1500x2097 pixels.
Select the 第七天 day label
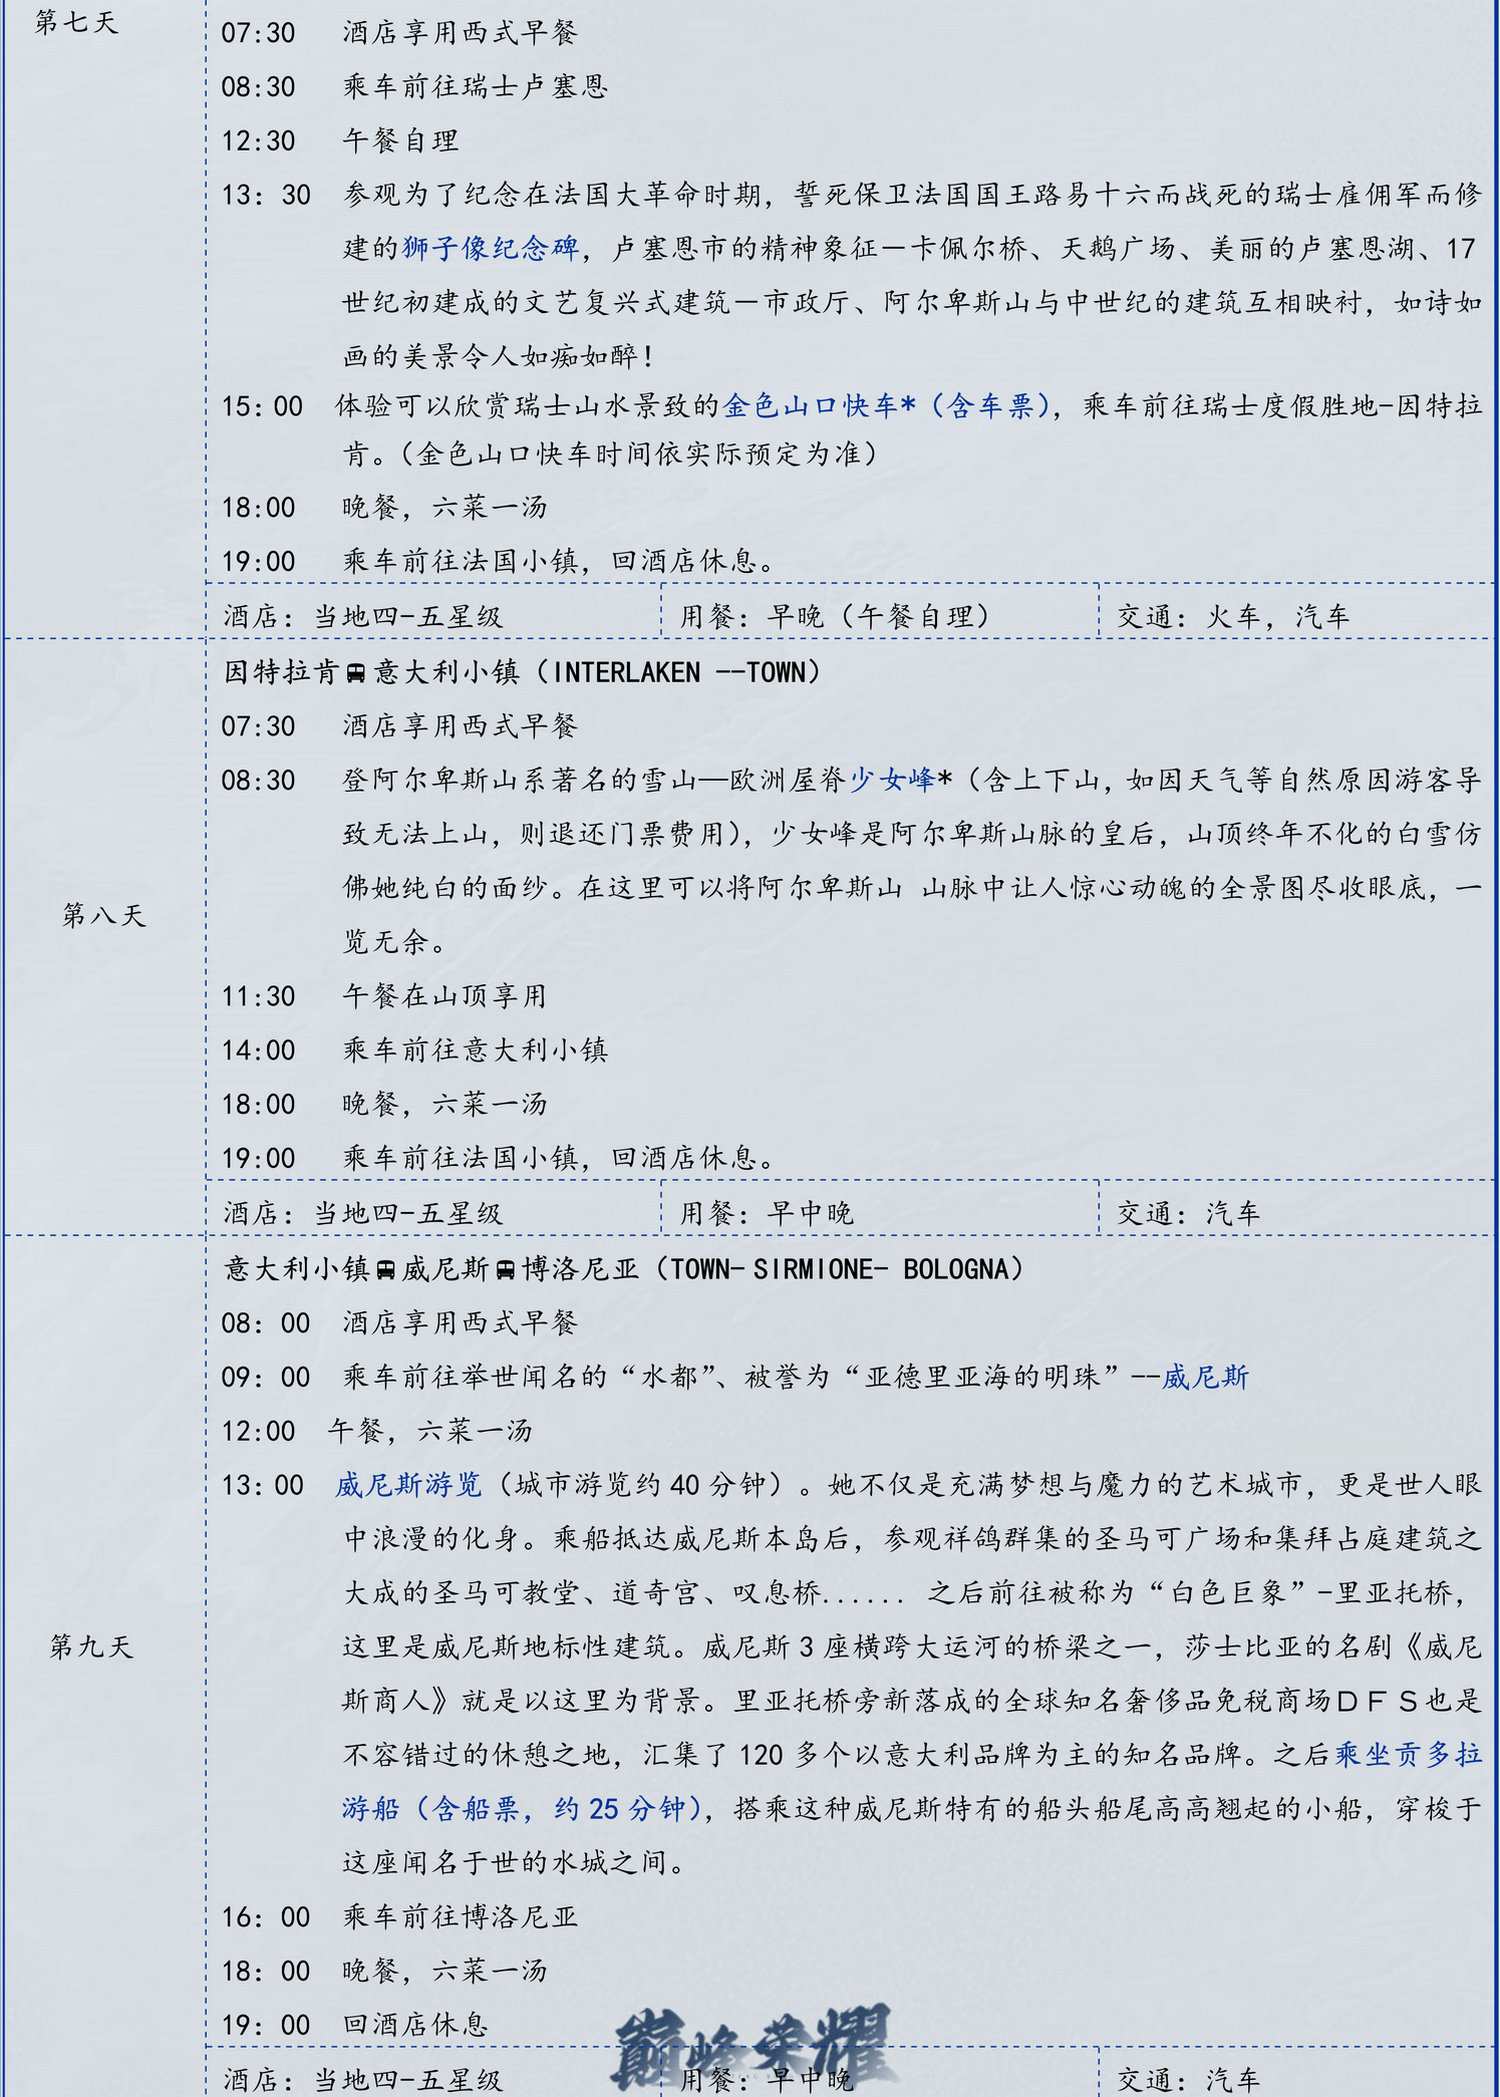point(76,22)
